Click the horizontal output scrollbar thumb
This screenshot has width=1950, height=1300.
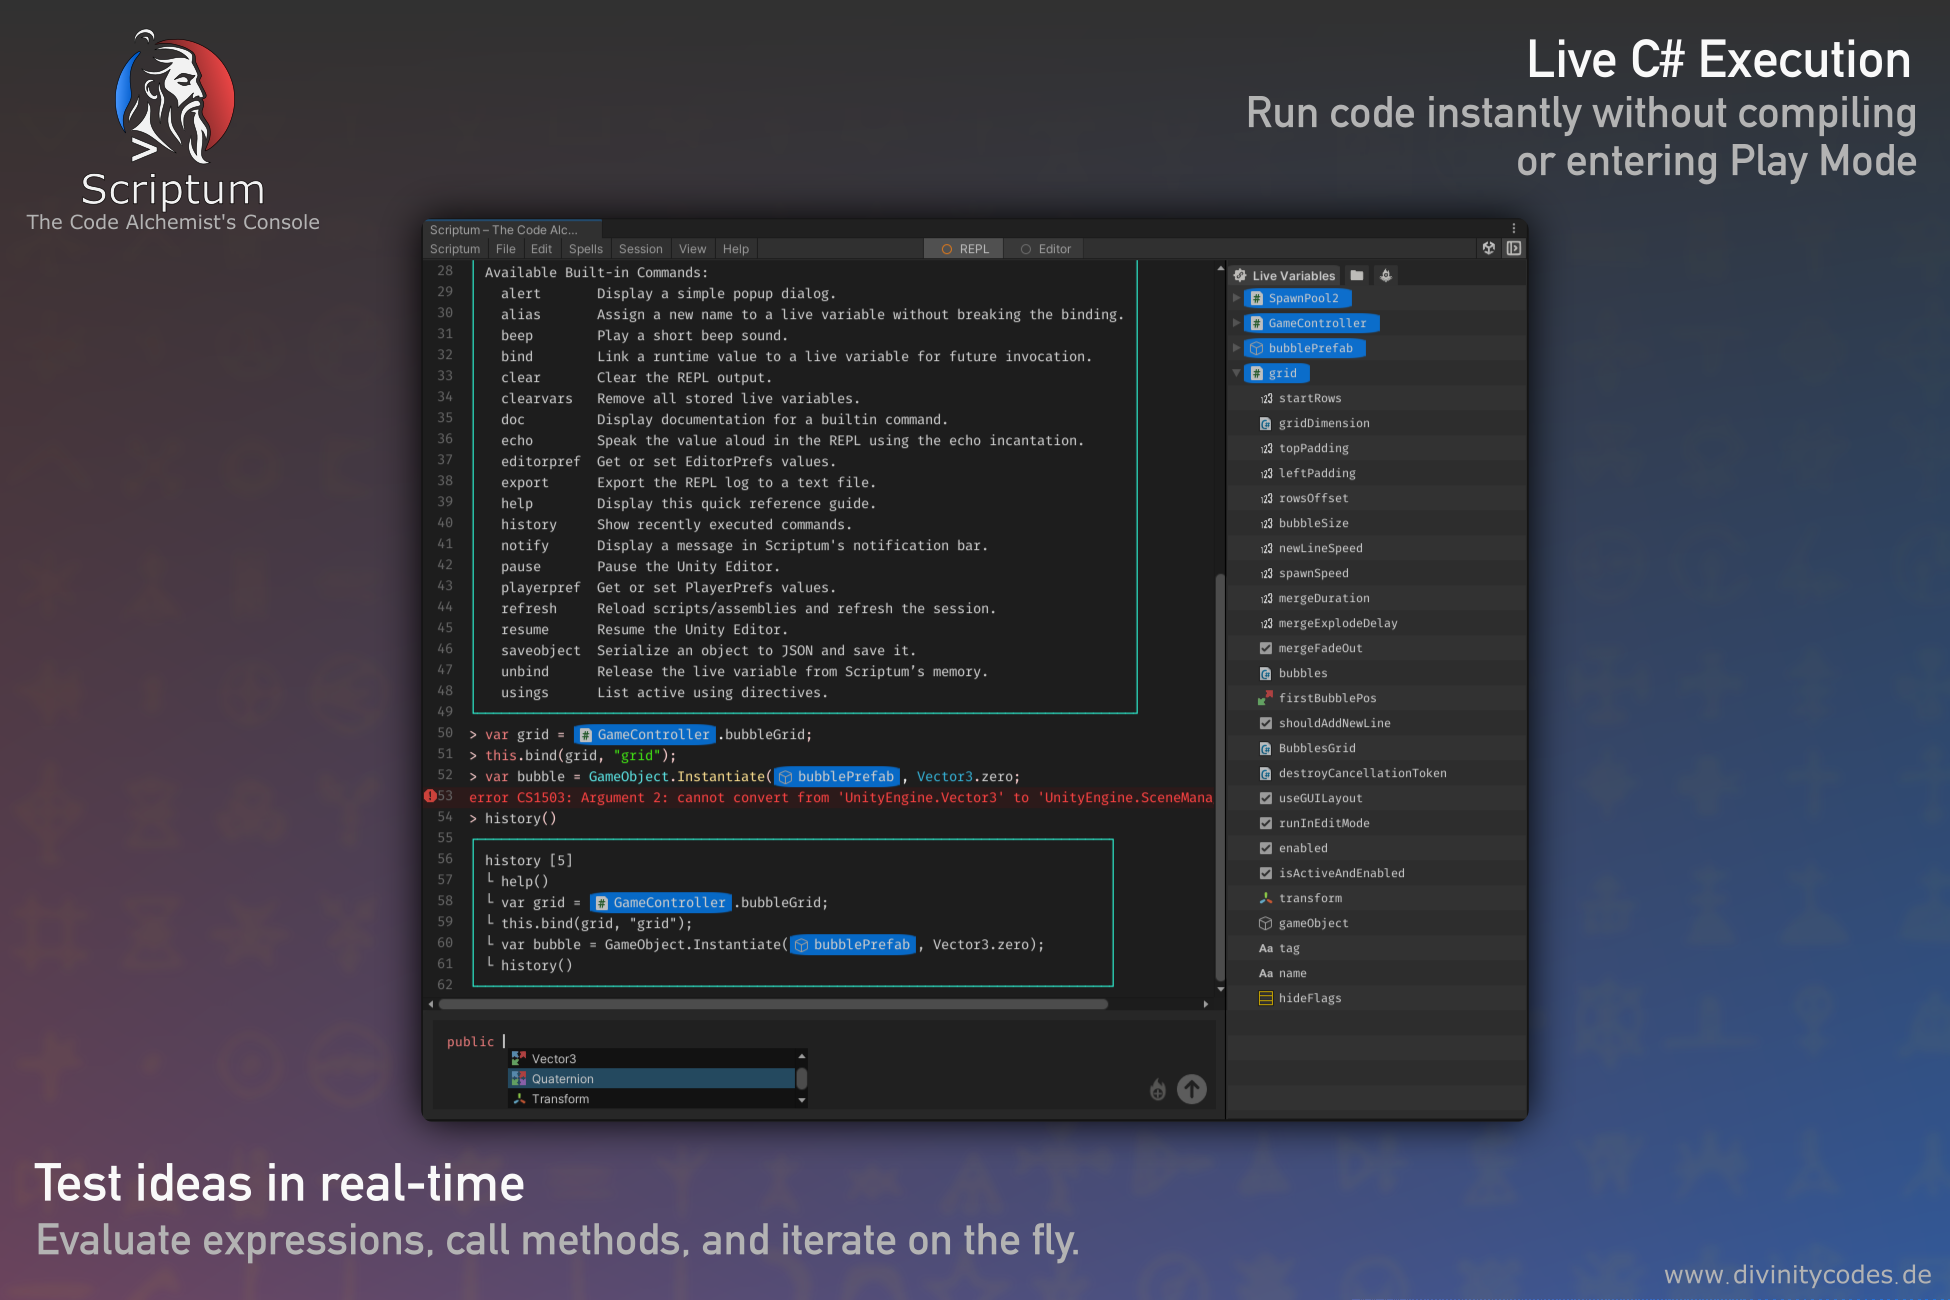773,1004
